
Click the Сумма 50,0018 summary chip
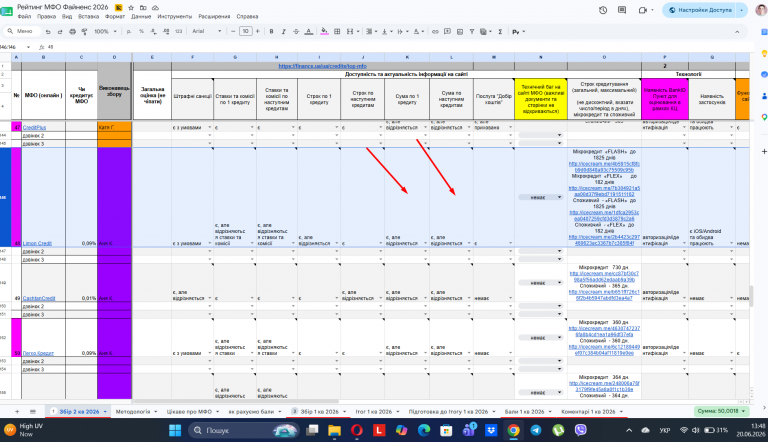pyautogui.click(x=721, y=411)
